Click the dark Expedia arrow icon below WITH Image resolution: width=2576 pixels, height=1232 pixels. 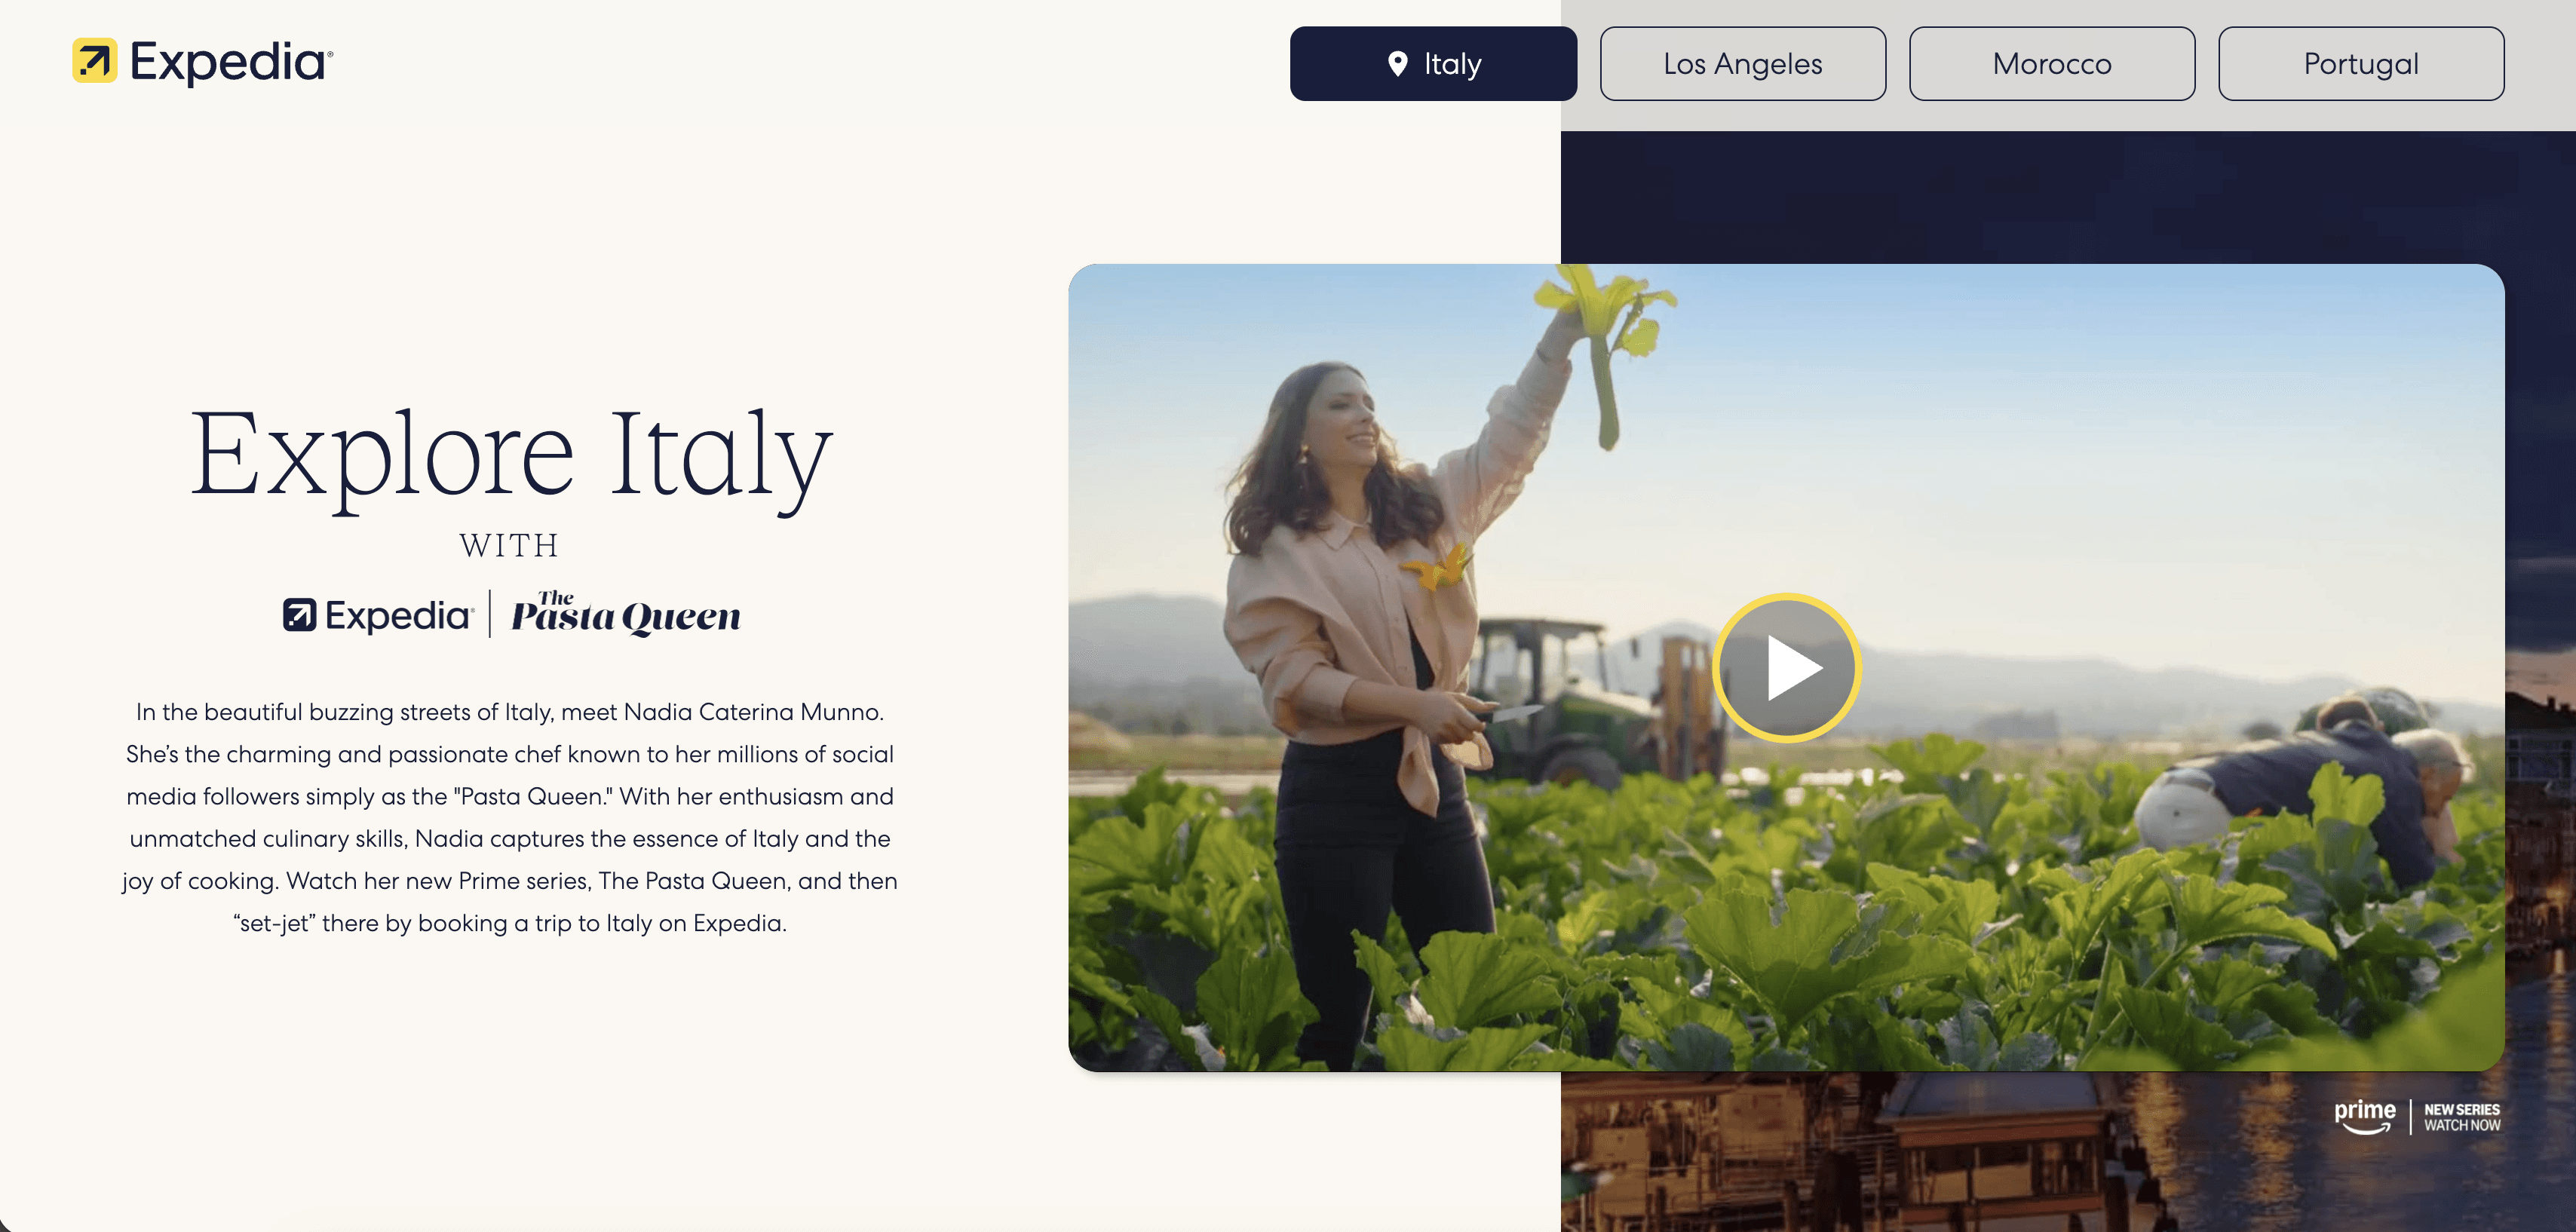[x=299, y=615]
